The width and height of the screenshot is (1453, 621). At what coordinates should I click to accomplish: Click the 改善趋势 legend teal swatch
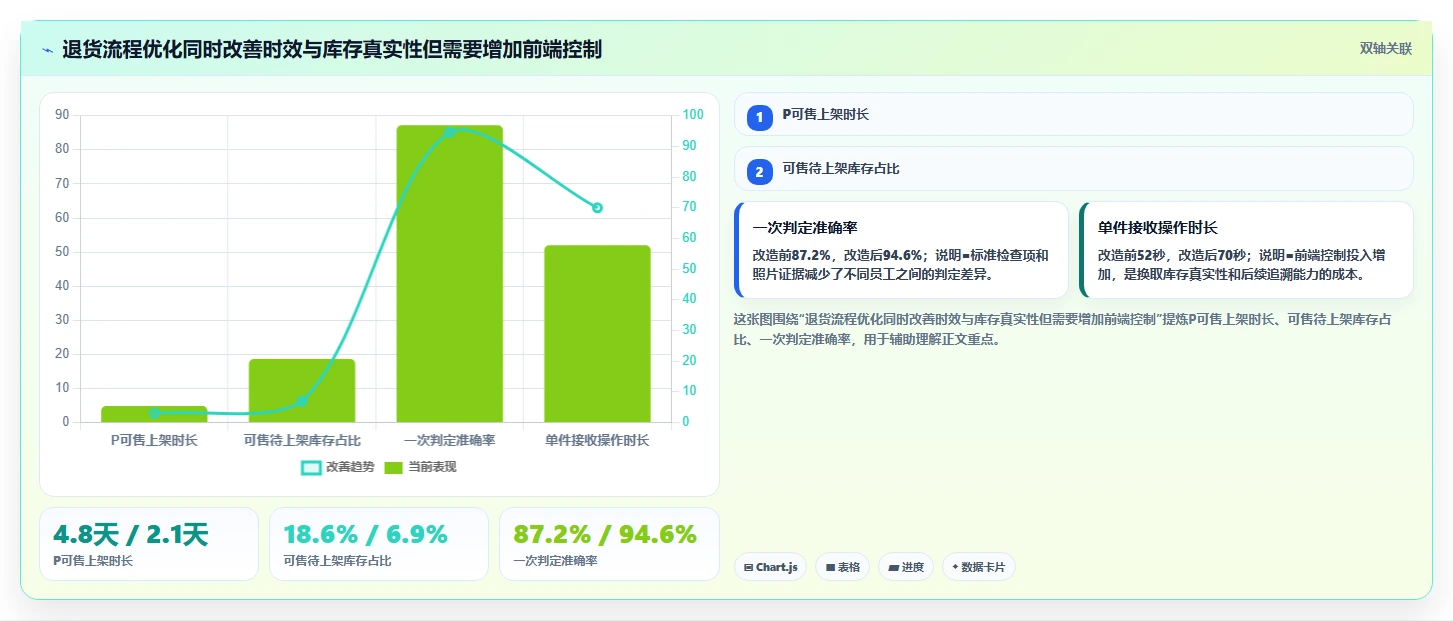point(312,467)
